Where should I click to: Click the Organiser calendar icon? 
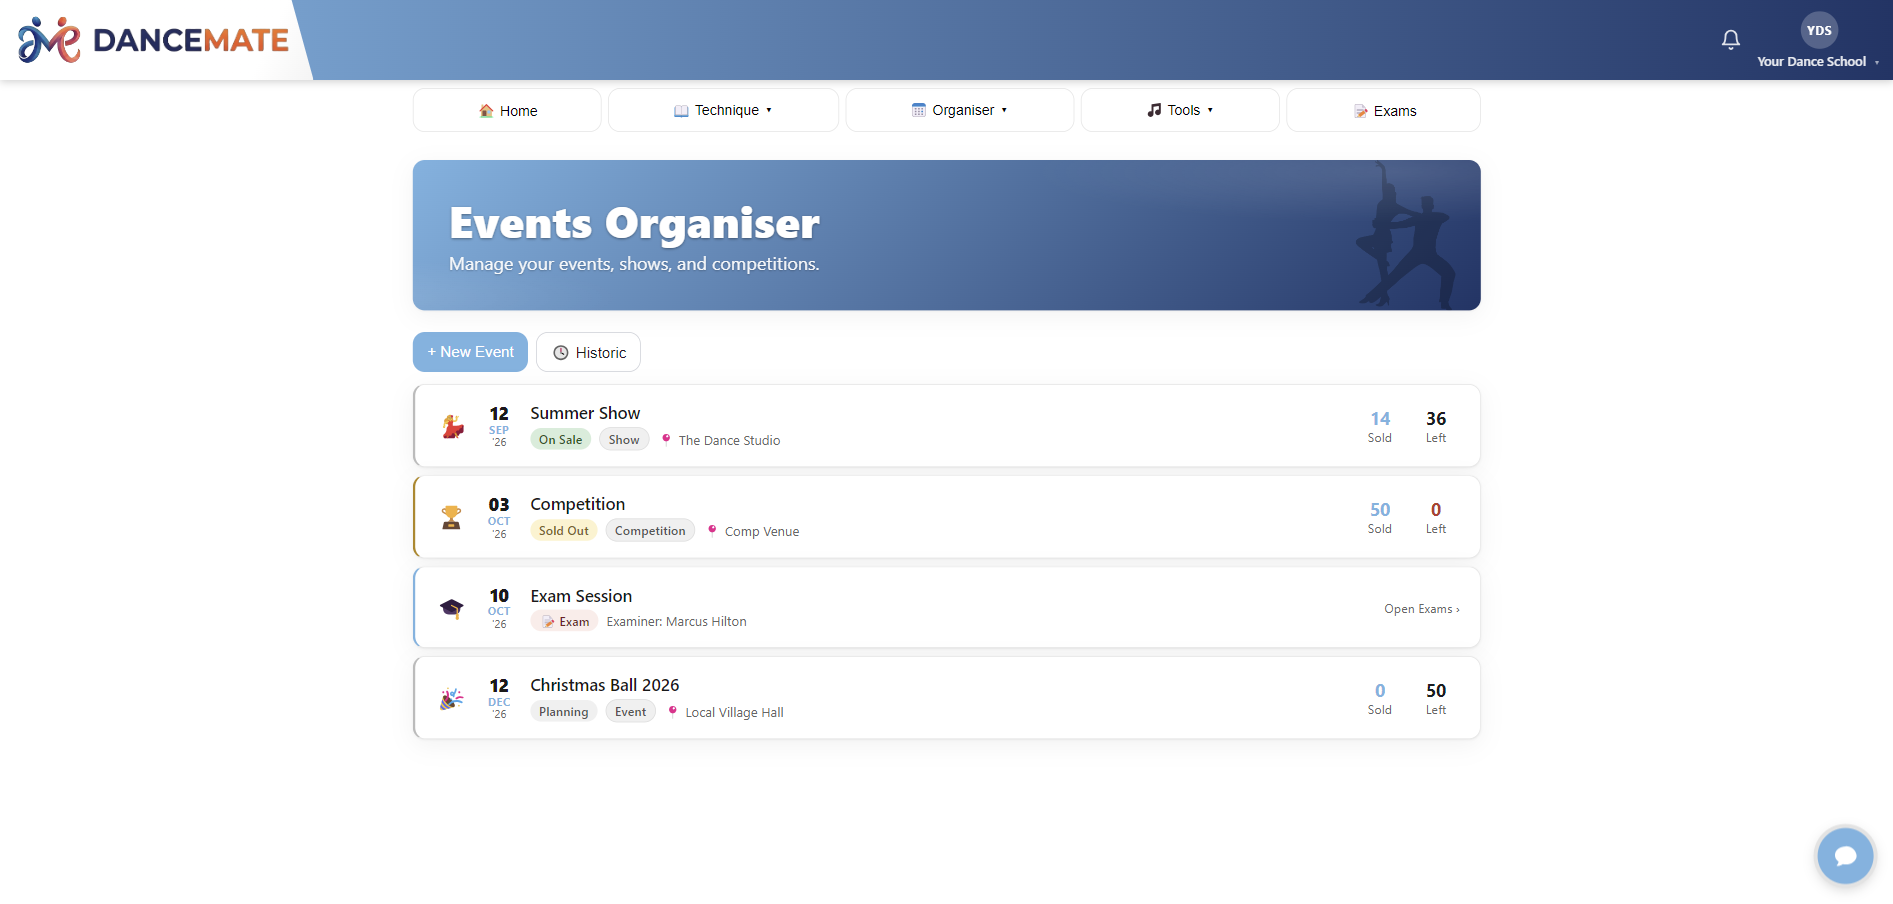pos(919,110)
